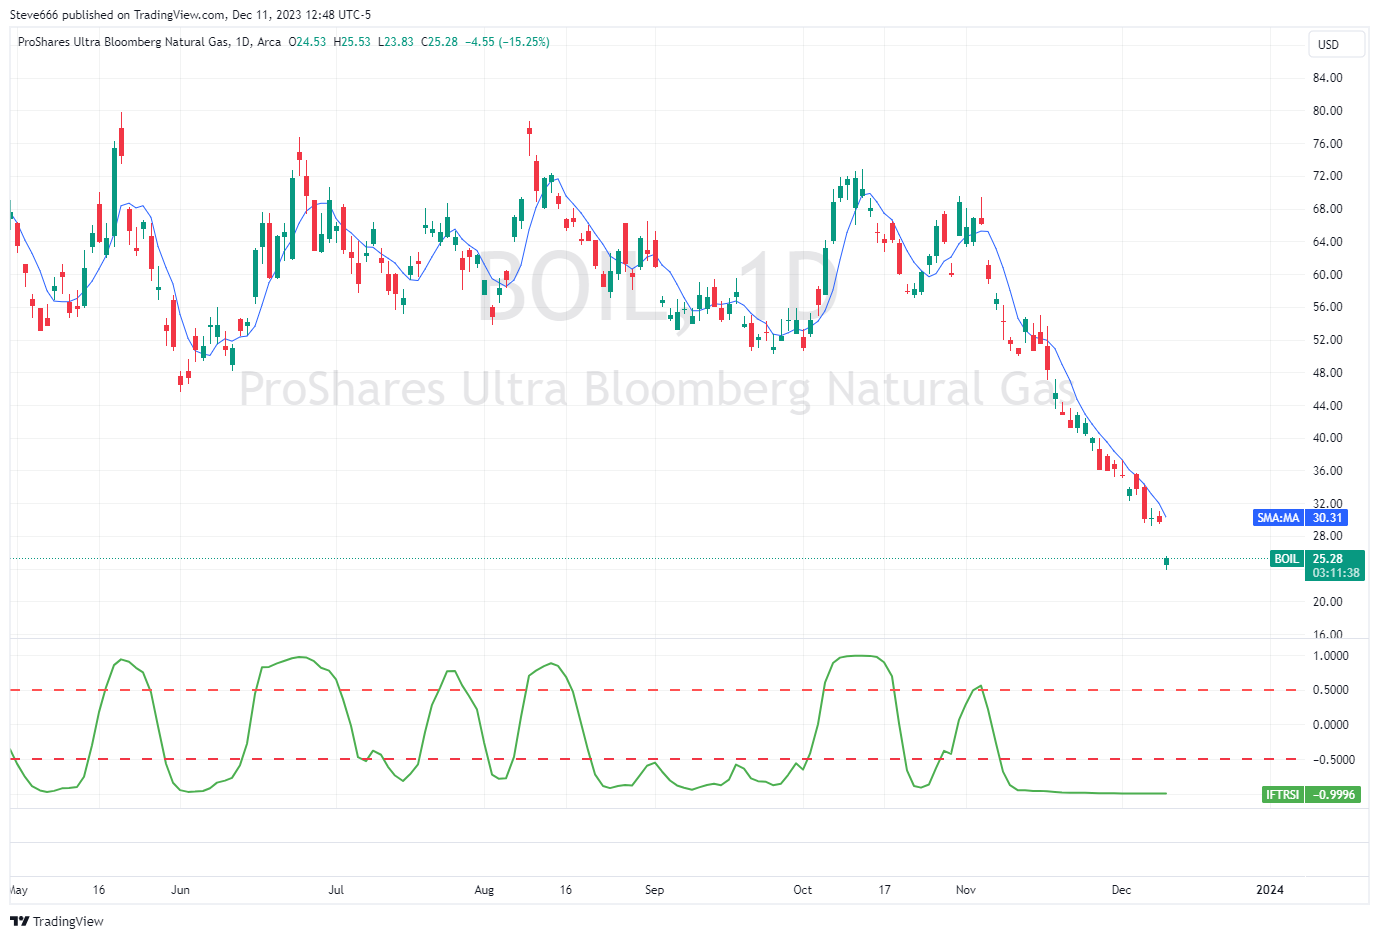The image size is (1379, 939).
Task: Click the publisher text Steve666 published on TradingView.com
Action: (x=119, y=15)
